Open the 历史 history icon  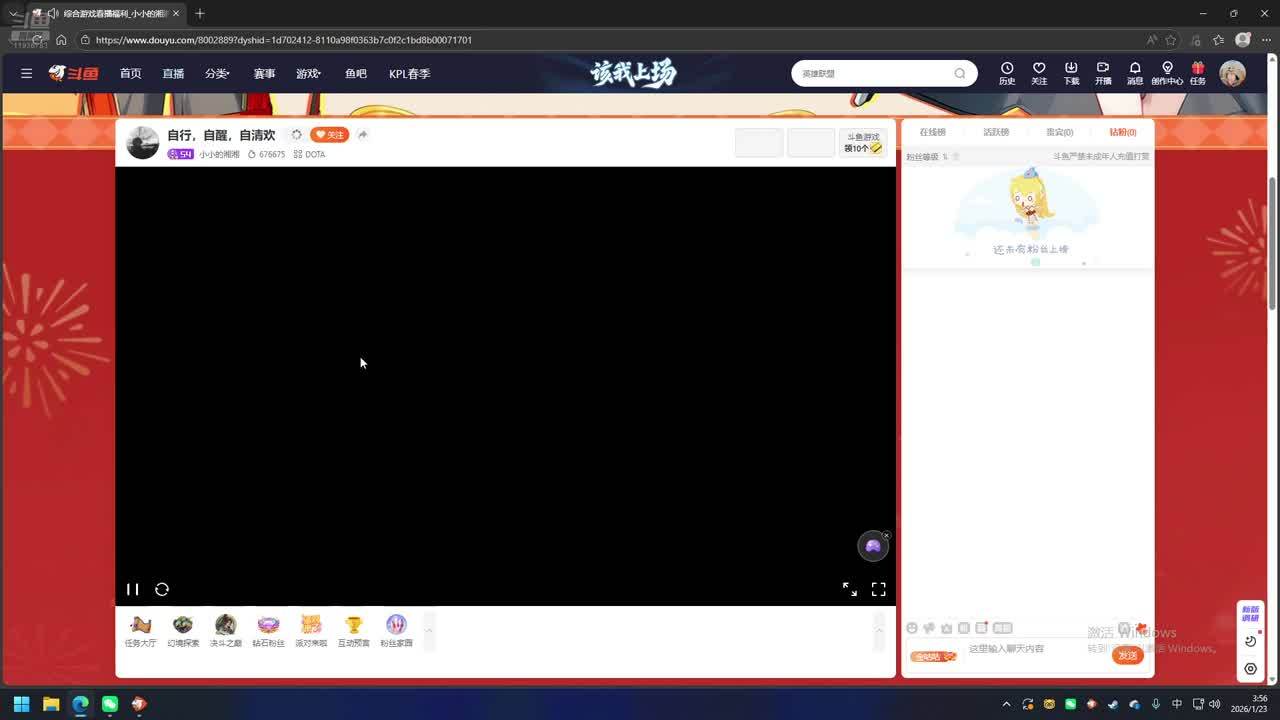pos(1007,73)
